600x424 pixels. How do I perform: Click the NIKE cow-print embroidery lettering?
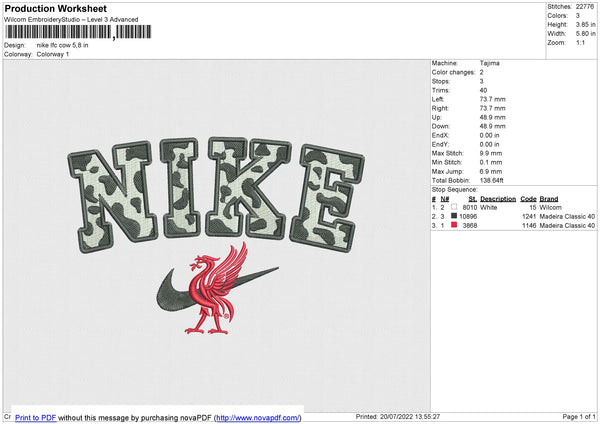coord(216,194)
